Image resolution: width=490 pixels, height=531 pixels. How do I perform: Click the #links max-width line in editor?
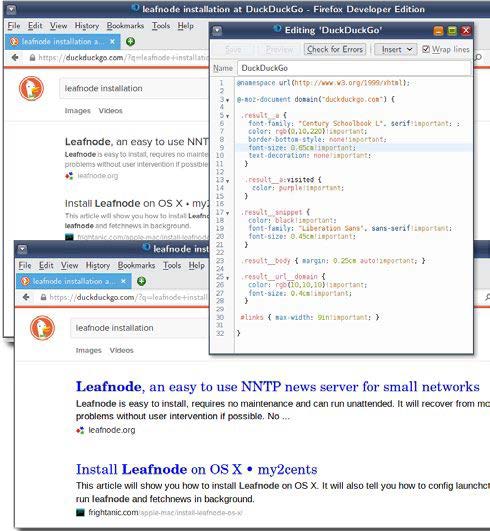(310, 317)
